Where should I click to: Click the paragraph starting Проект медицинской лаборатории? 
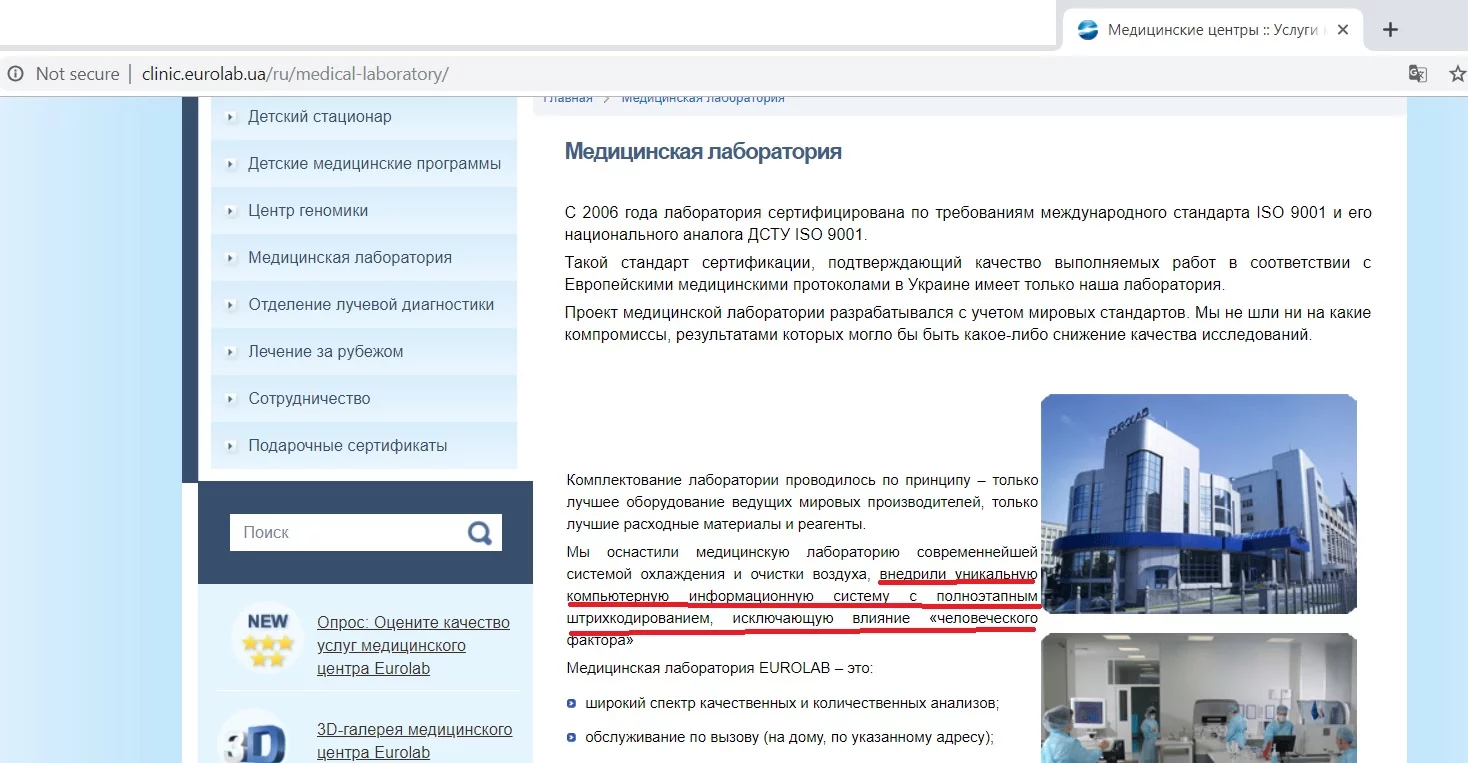[968, 324]
